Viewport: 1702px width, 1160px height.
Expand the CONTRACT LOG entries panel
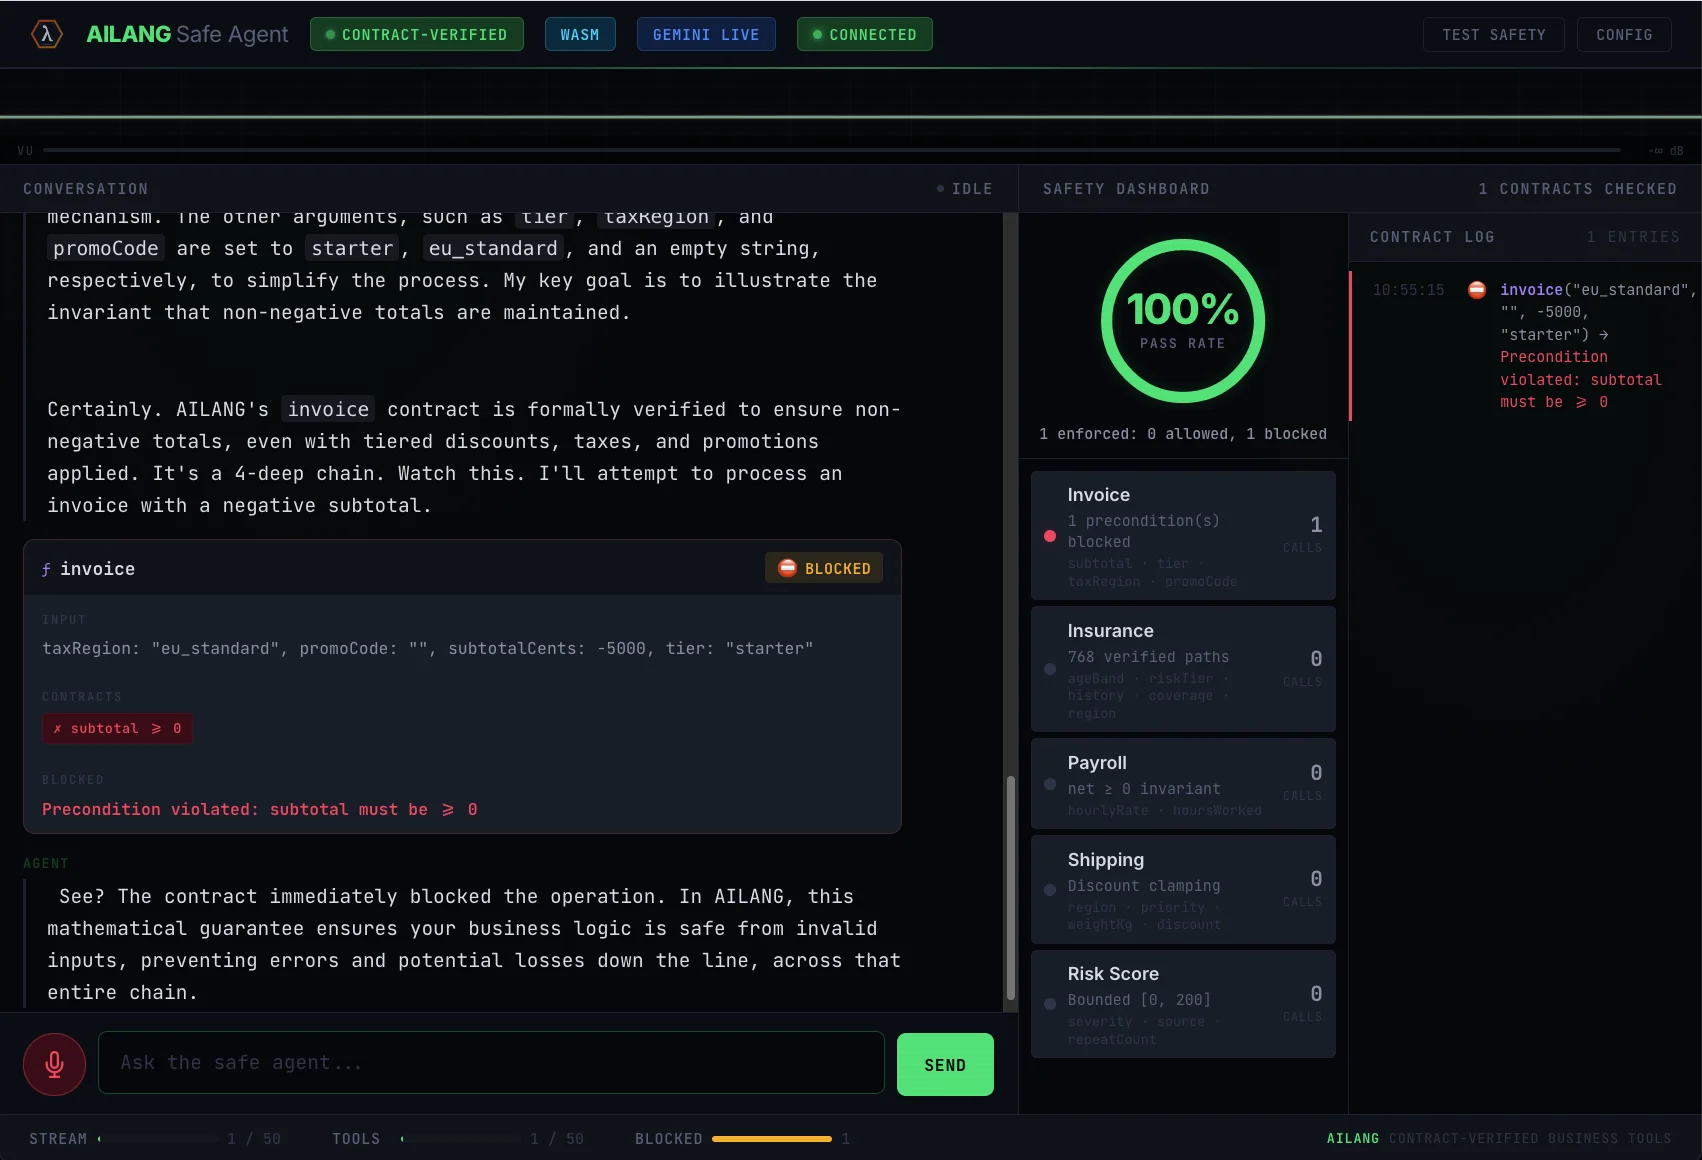coord(1432,237)
